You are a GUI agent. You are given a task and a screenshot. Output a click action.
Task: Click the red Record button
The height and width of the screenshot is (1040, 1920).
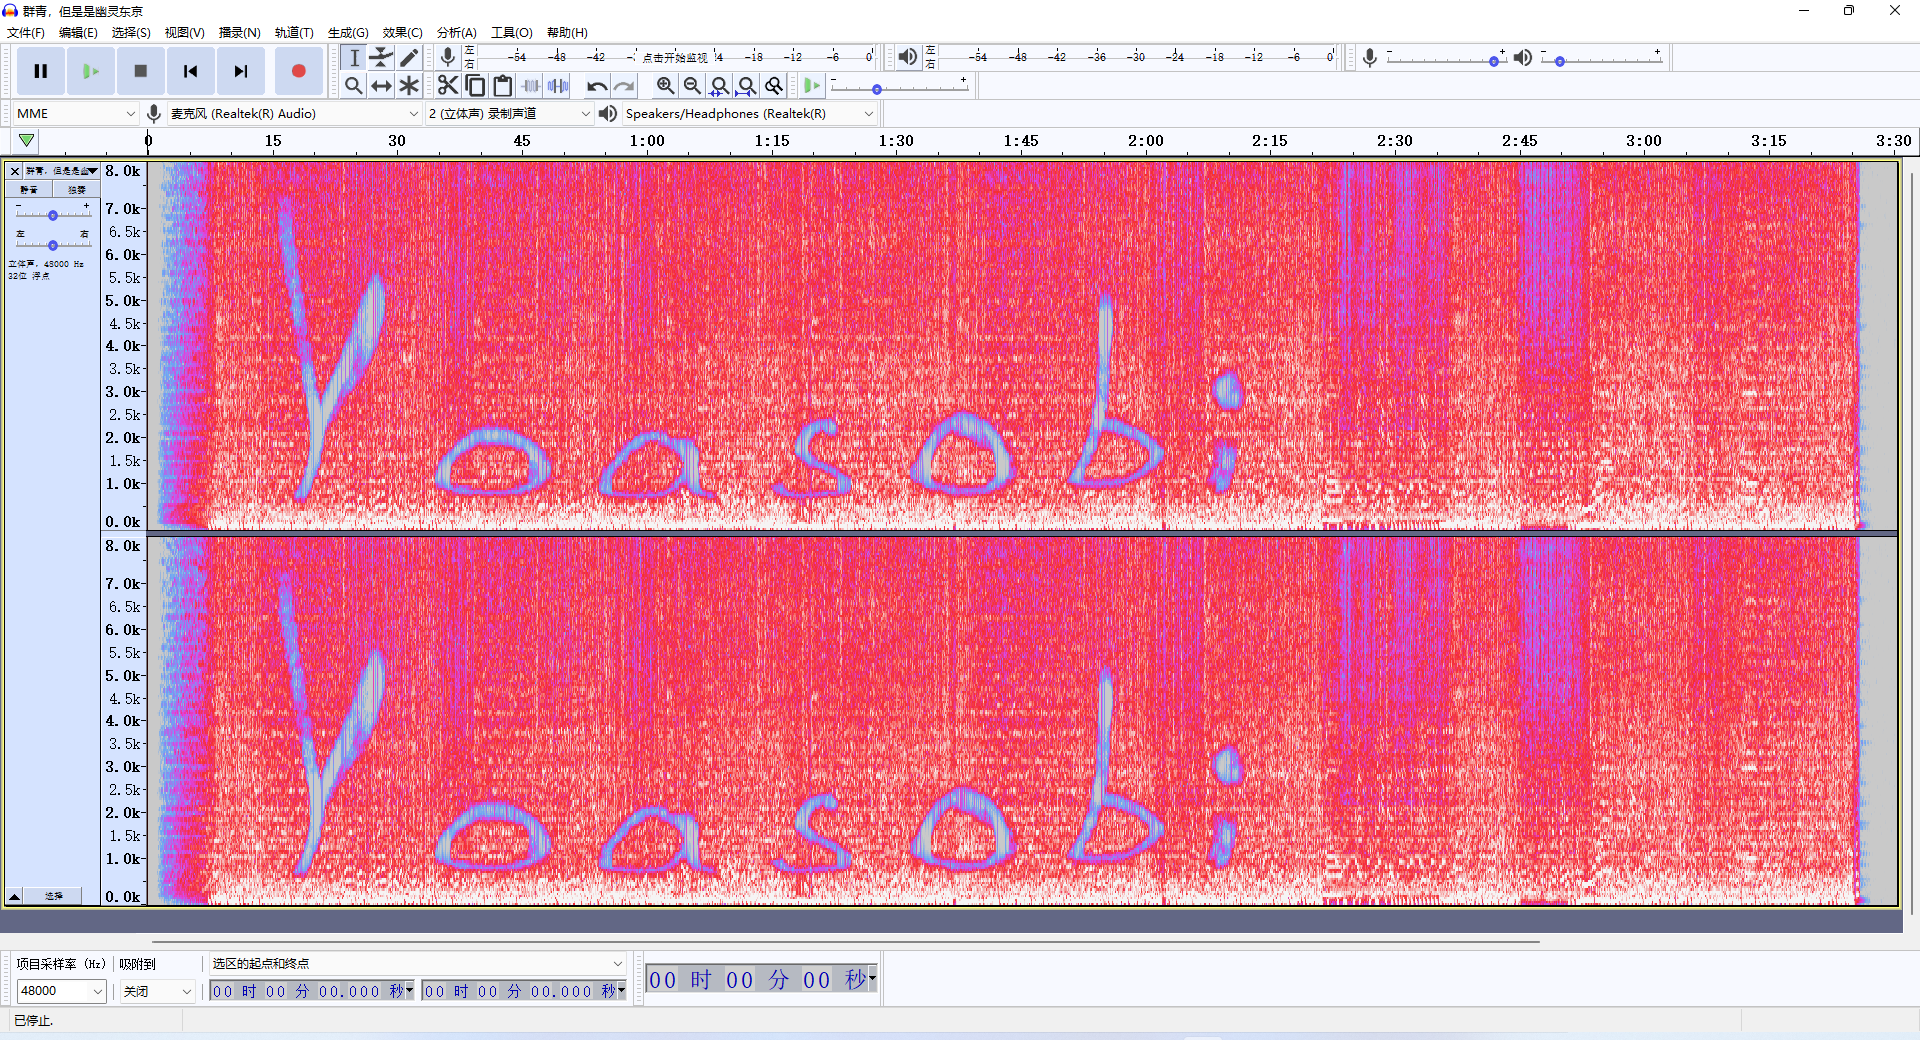pos(298,71)
